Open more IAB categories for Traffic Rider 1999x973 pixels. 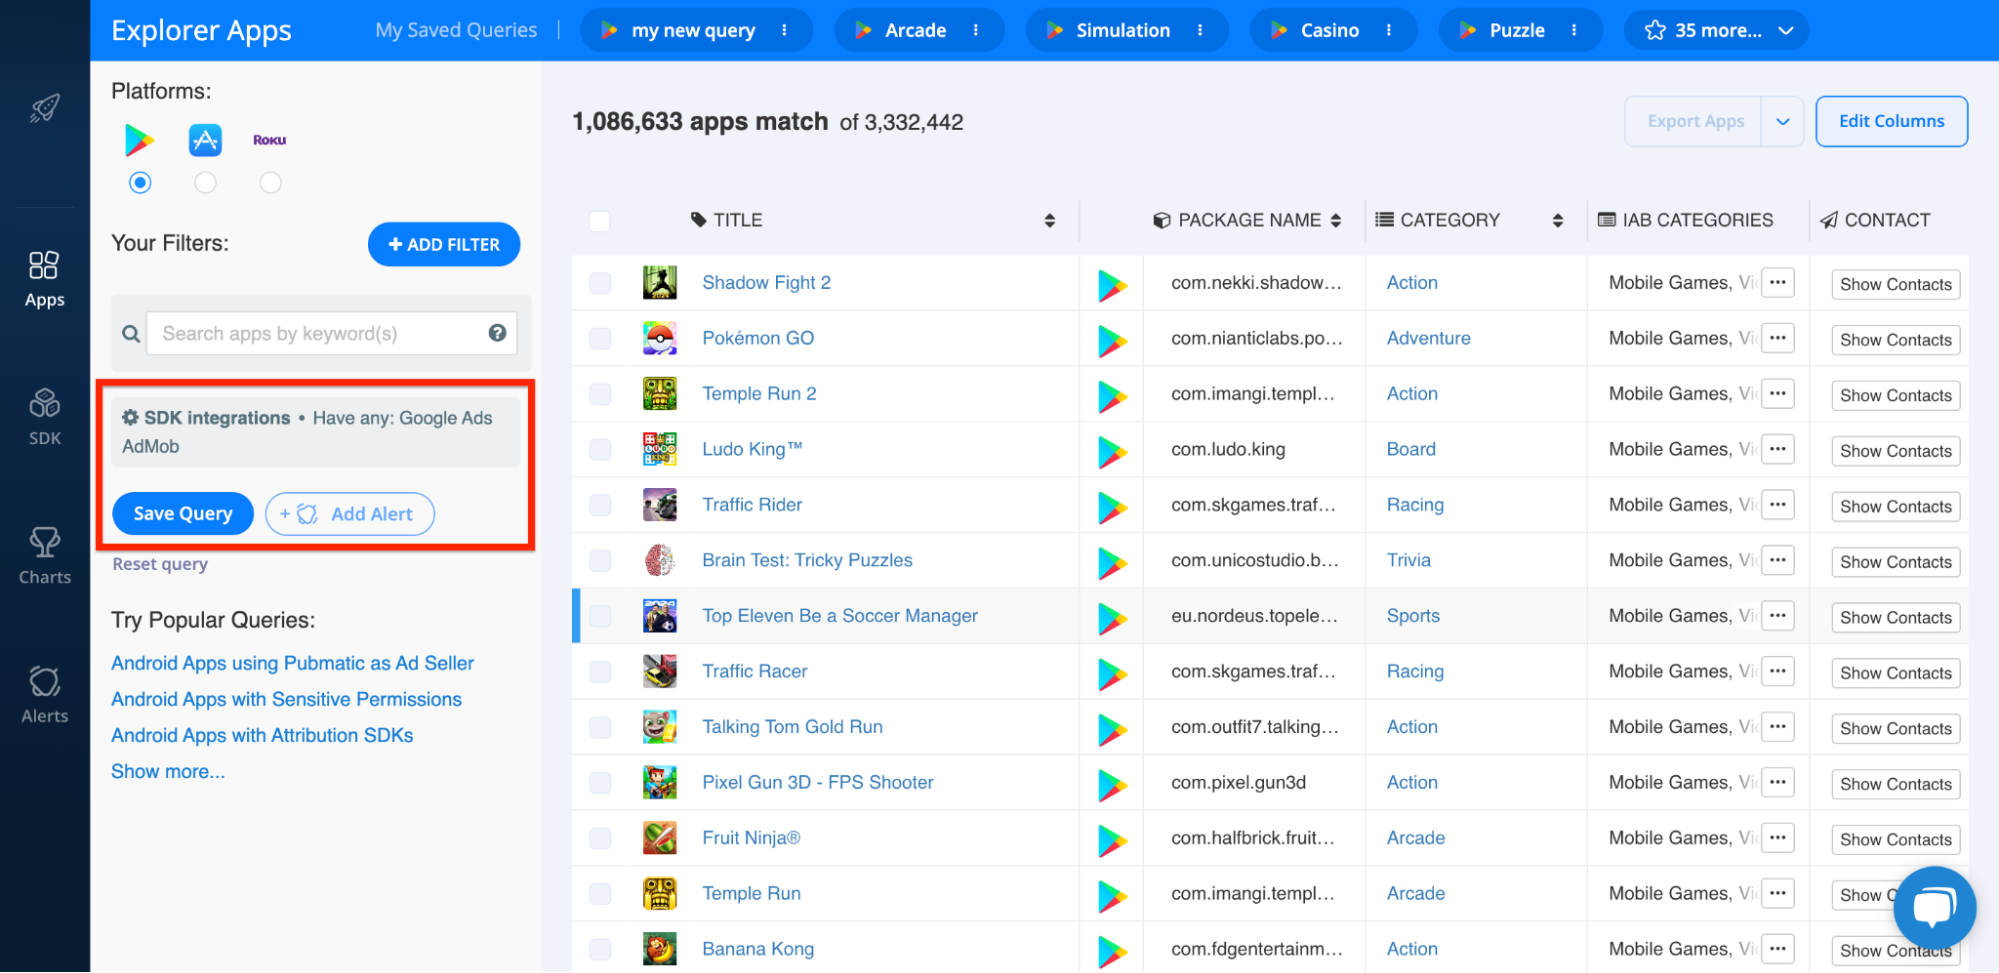coord(1777,505)
